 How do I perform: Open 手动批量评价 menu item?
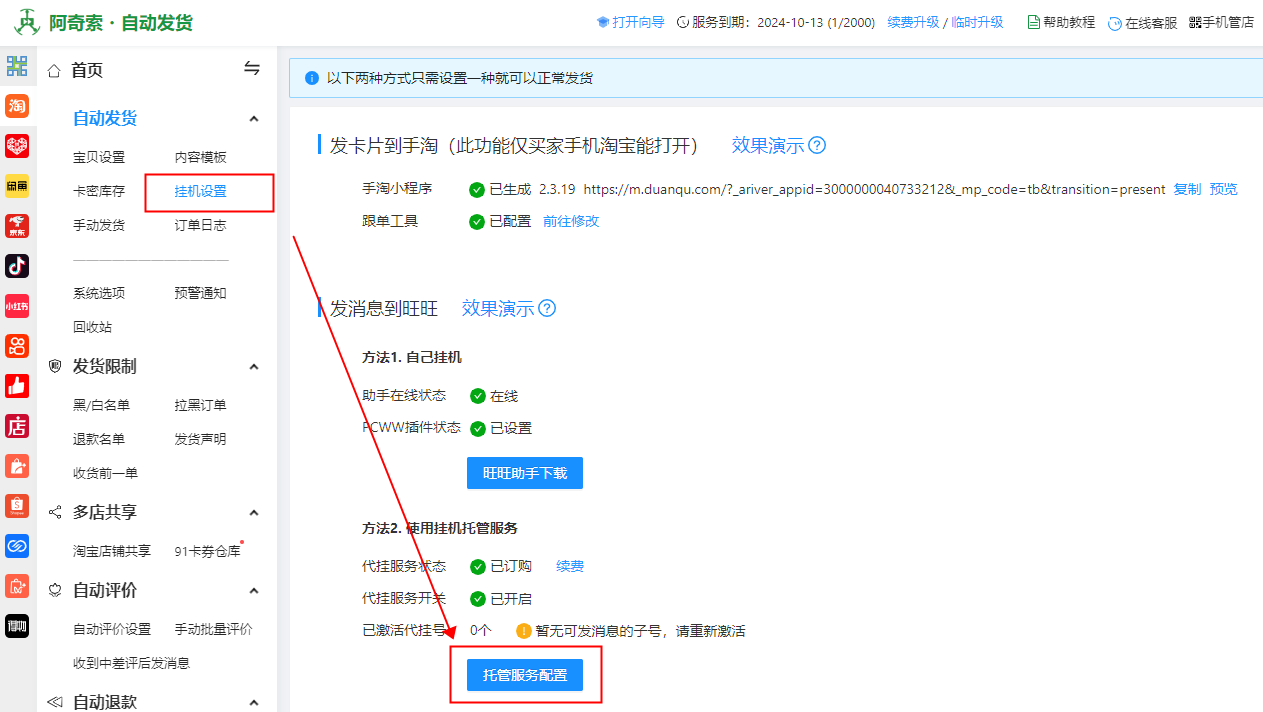(x=213, y=629)
